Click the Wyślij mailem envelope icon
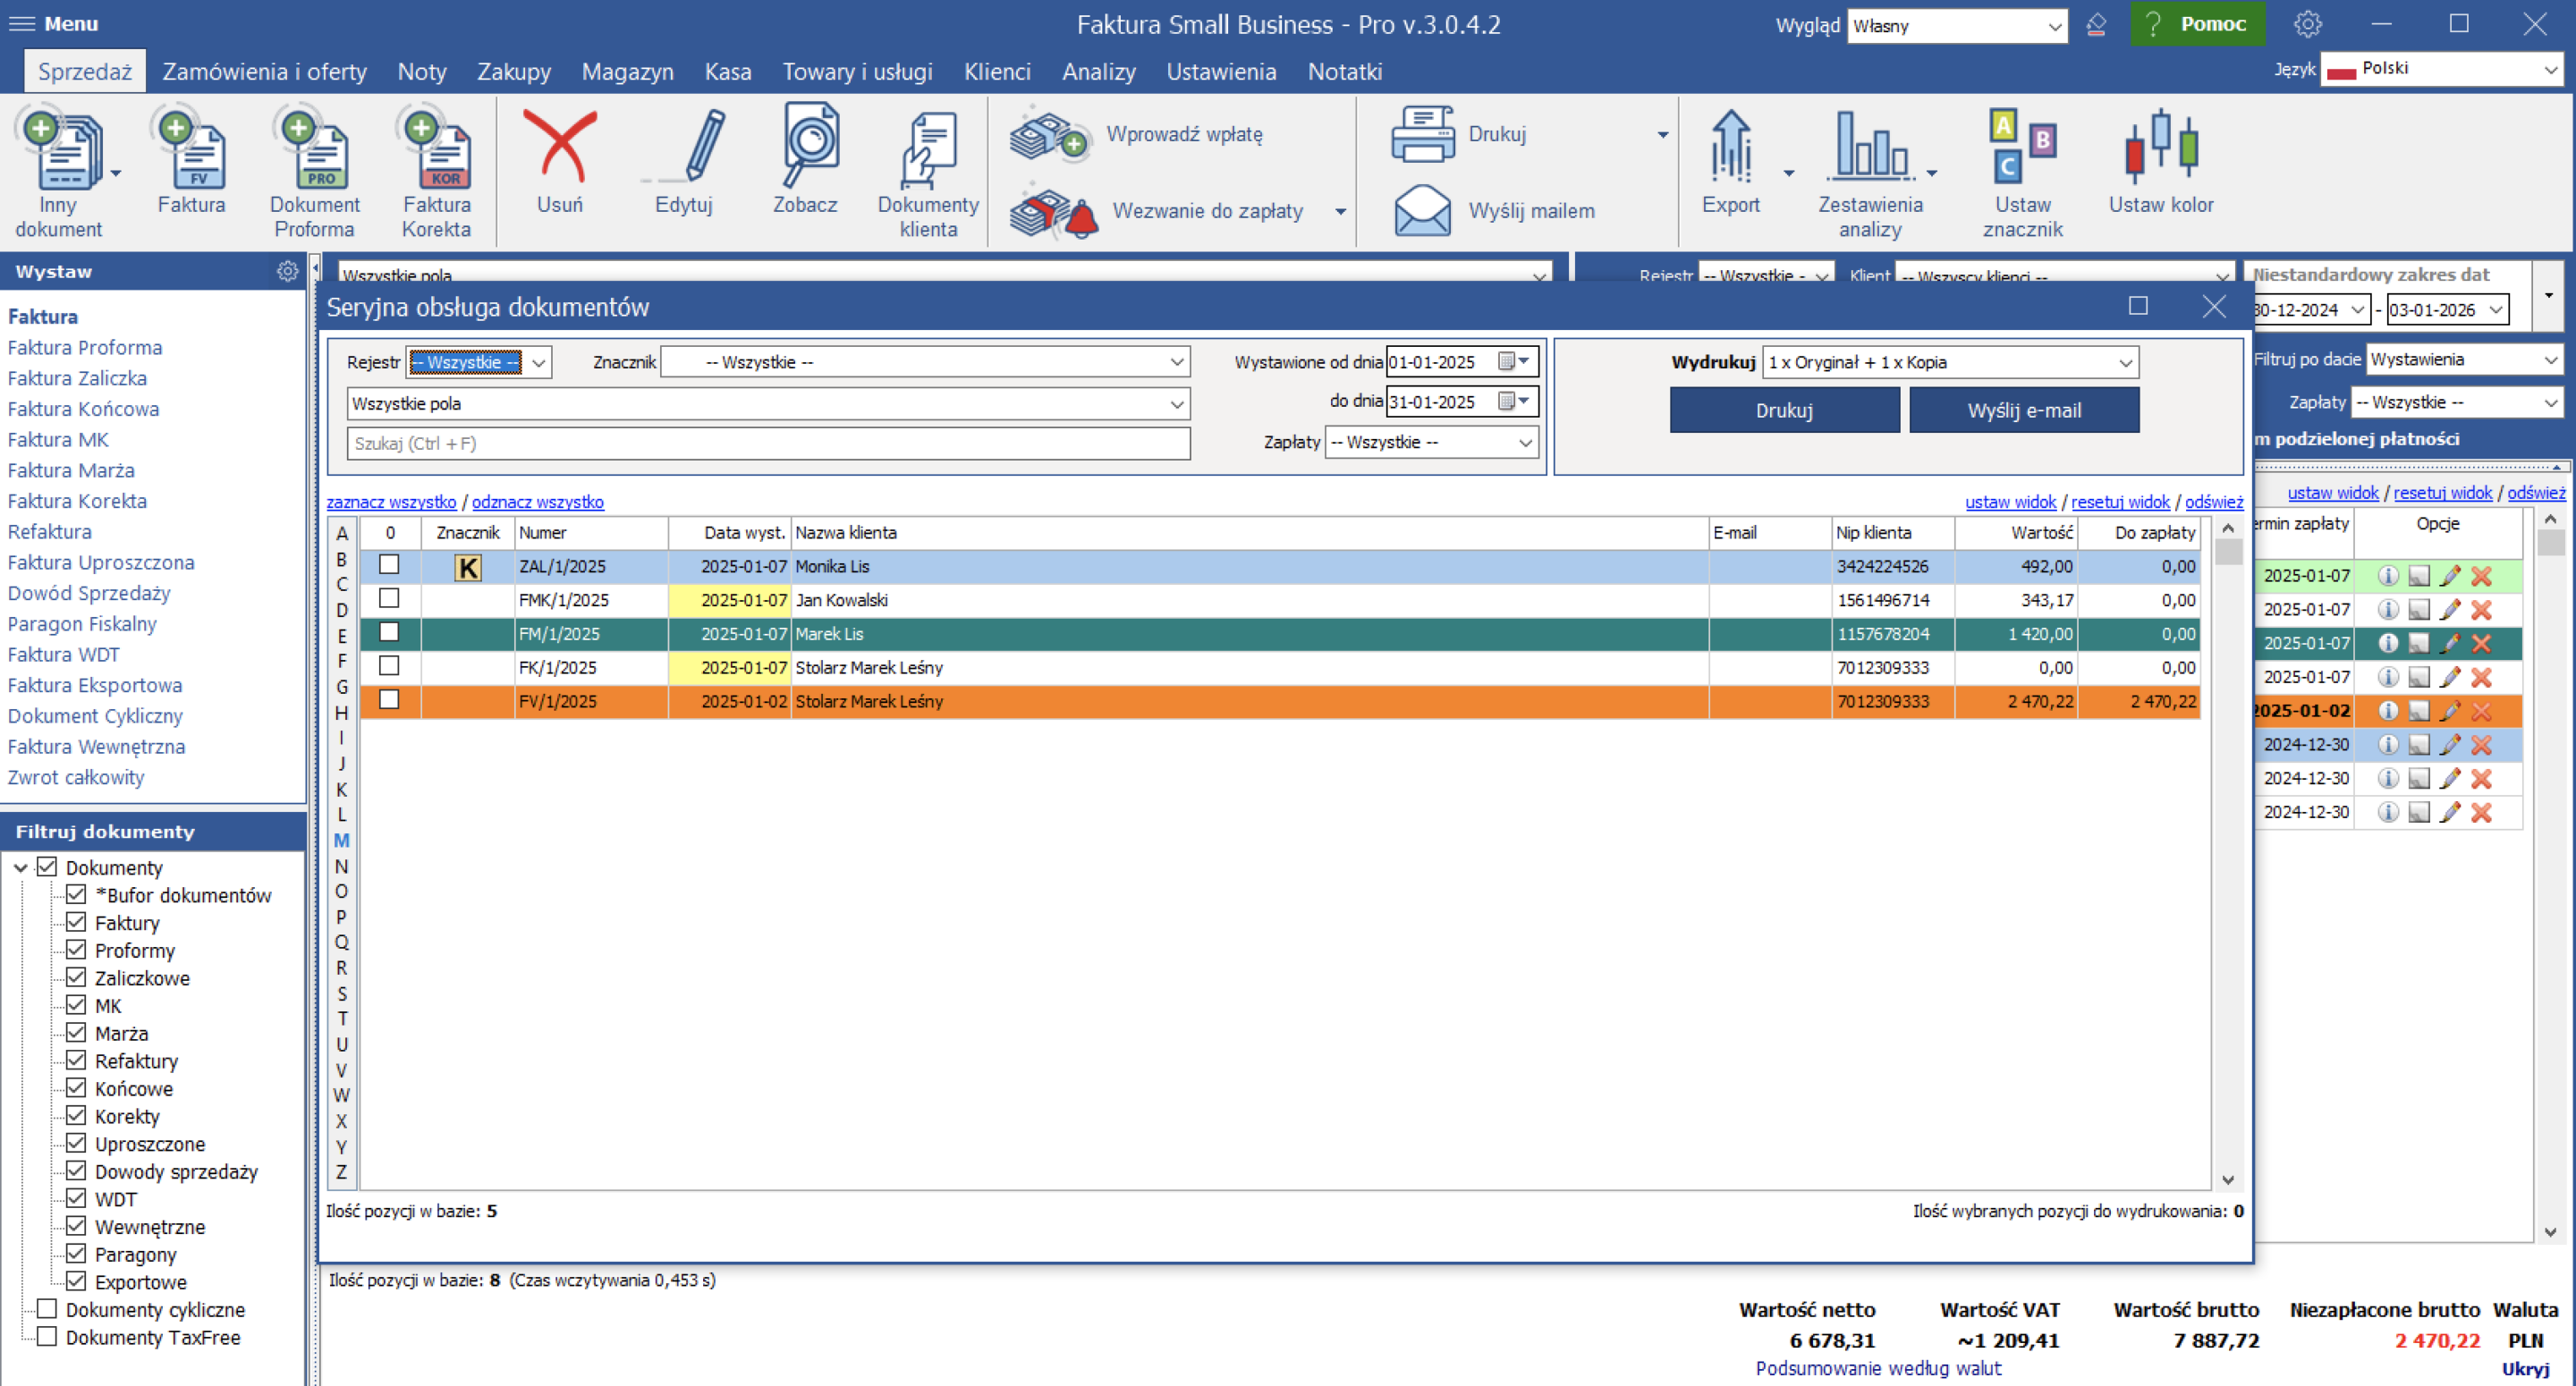Image resolution: width=2576 pixels, height=1386 pixels. tap(1422, 210)
